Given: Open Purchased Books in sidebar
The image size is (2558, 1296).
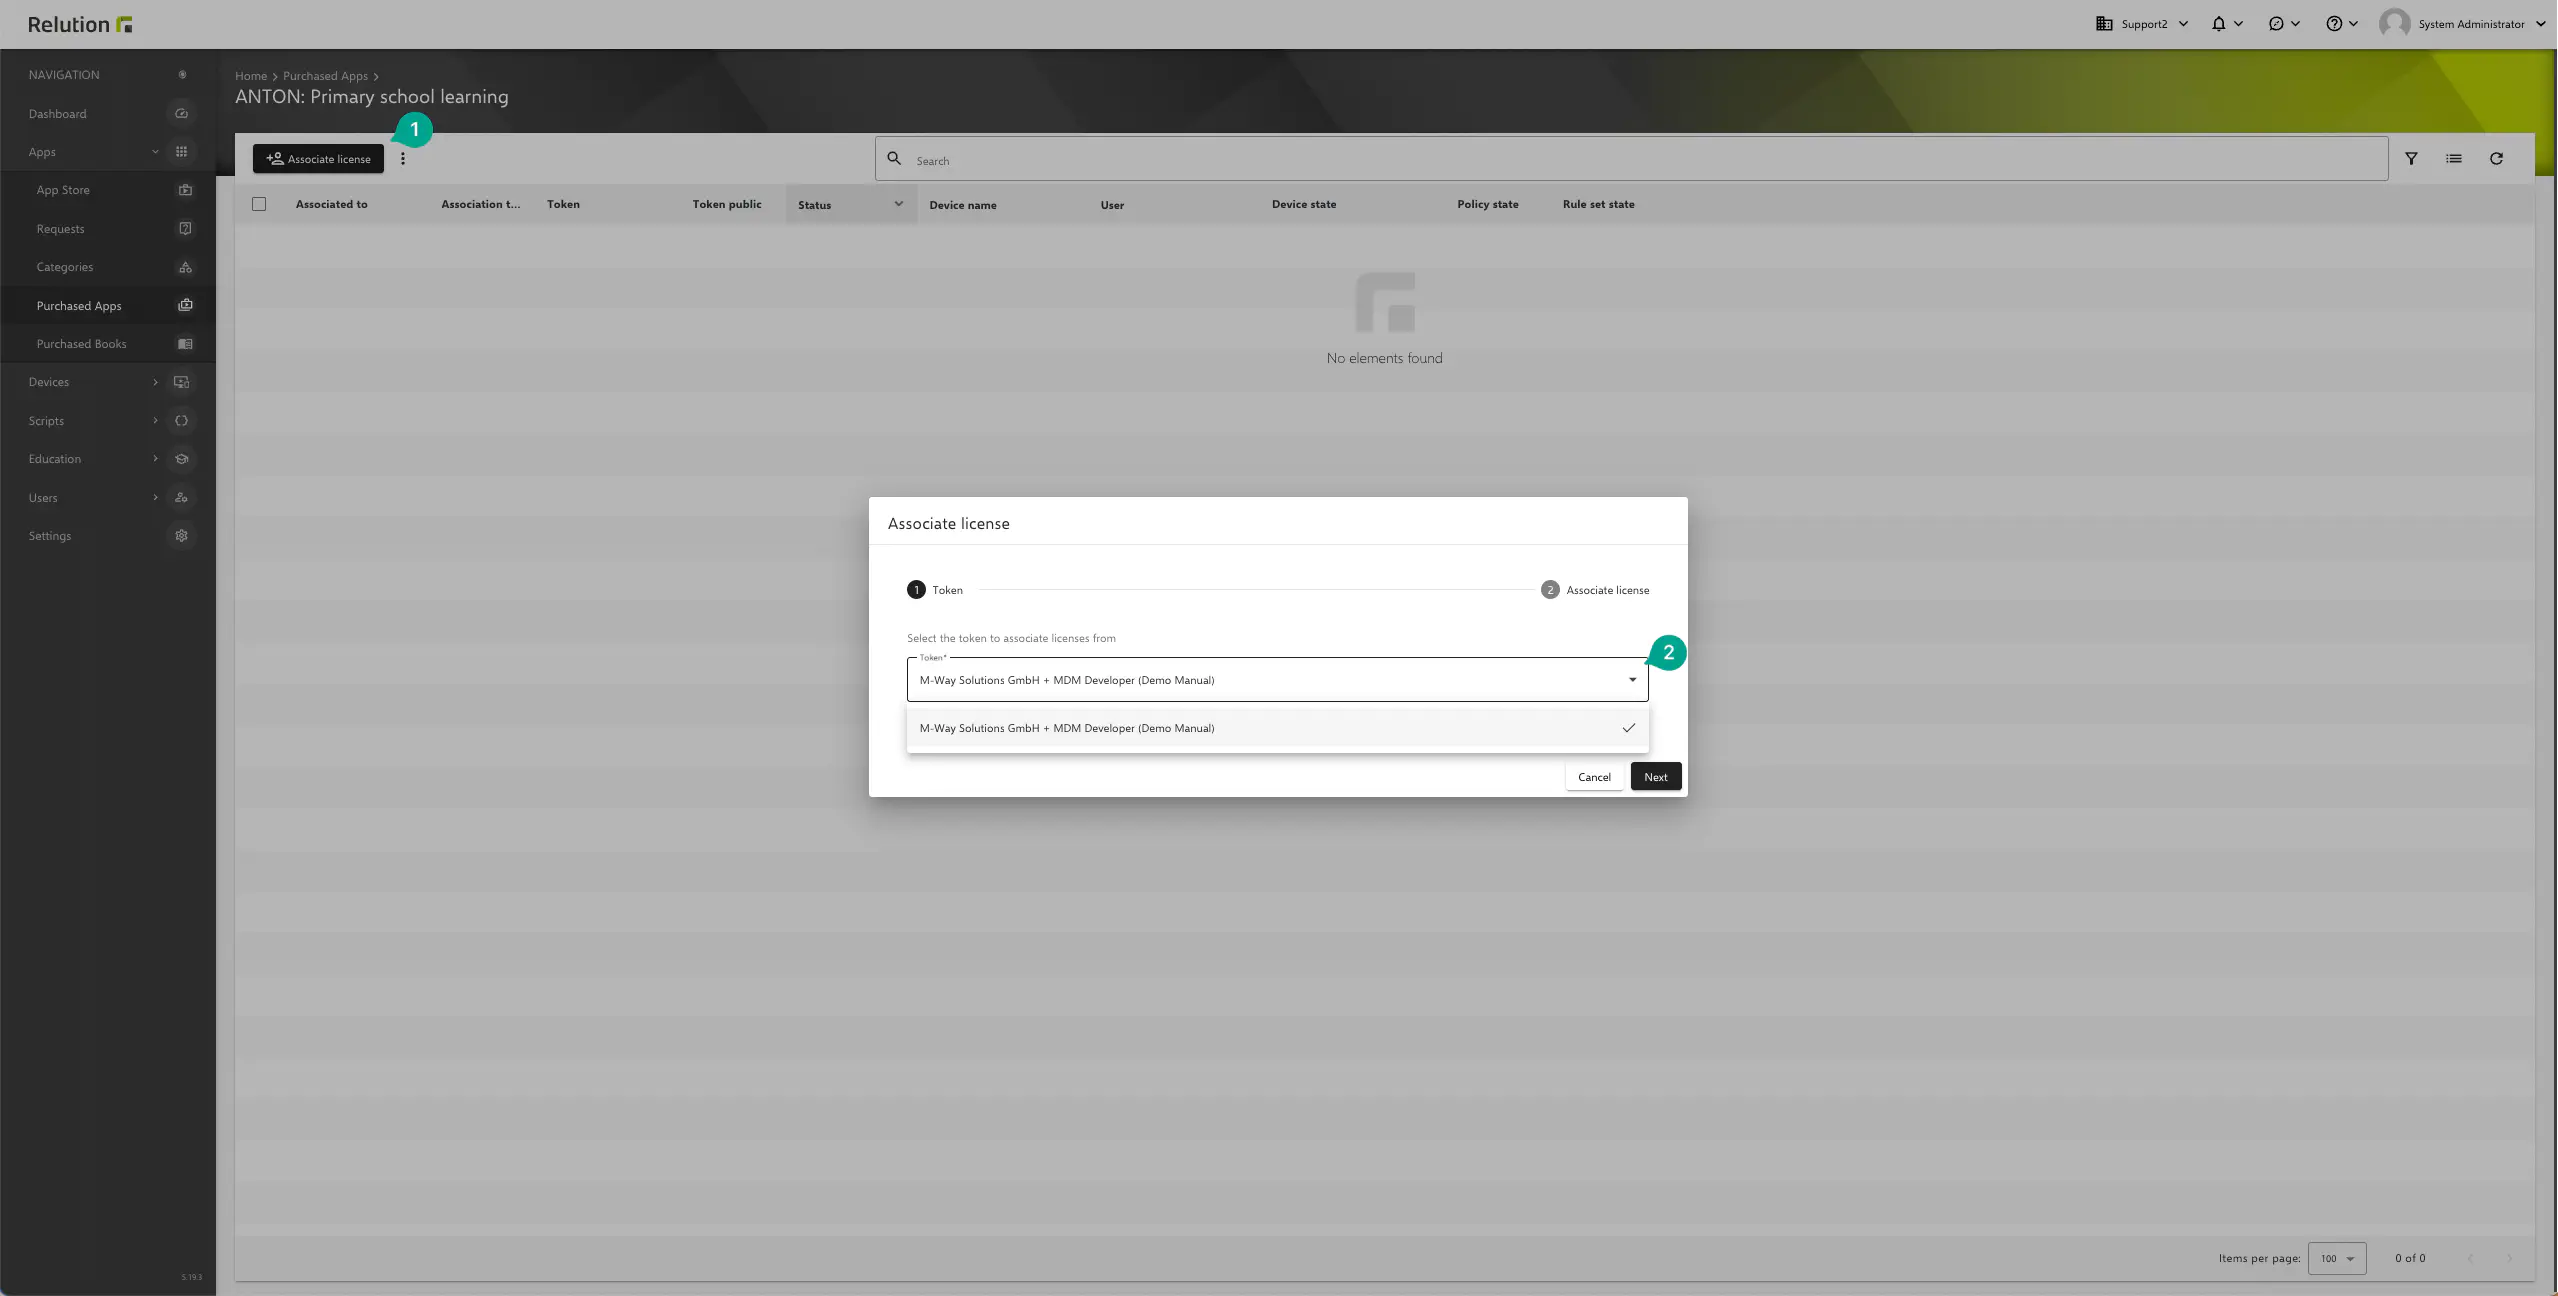Looking at the screenshot, I should (x=82, y=344).
